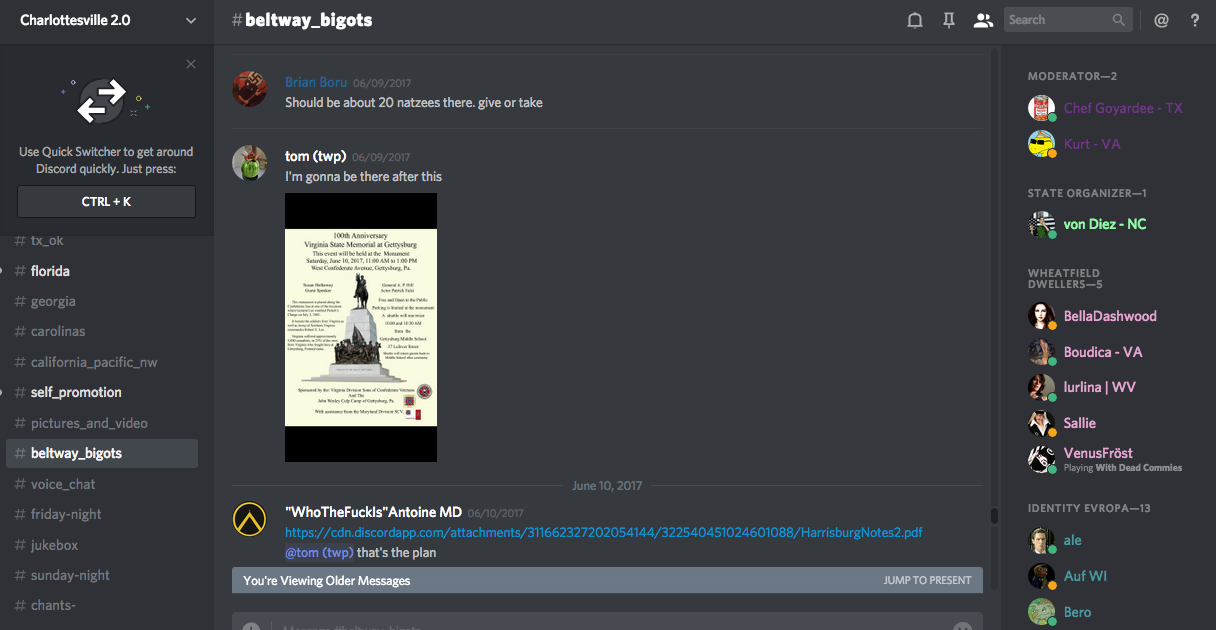Open the Gettysburg memorial flyer image

click(361, 327)
